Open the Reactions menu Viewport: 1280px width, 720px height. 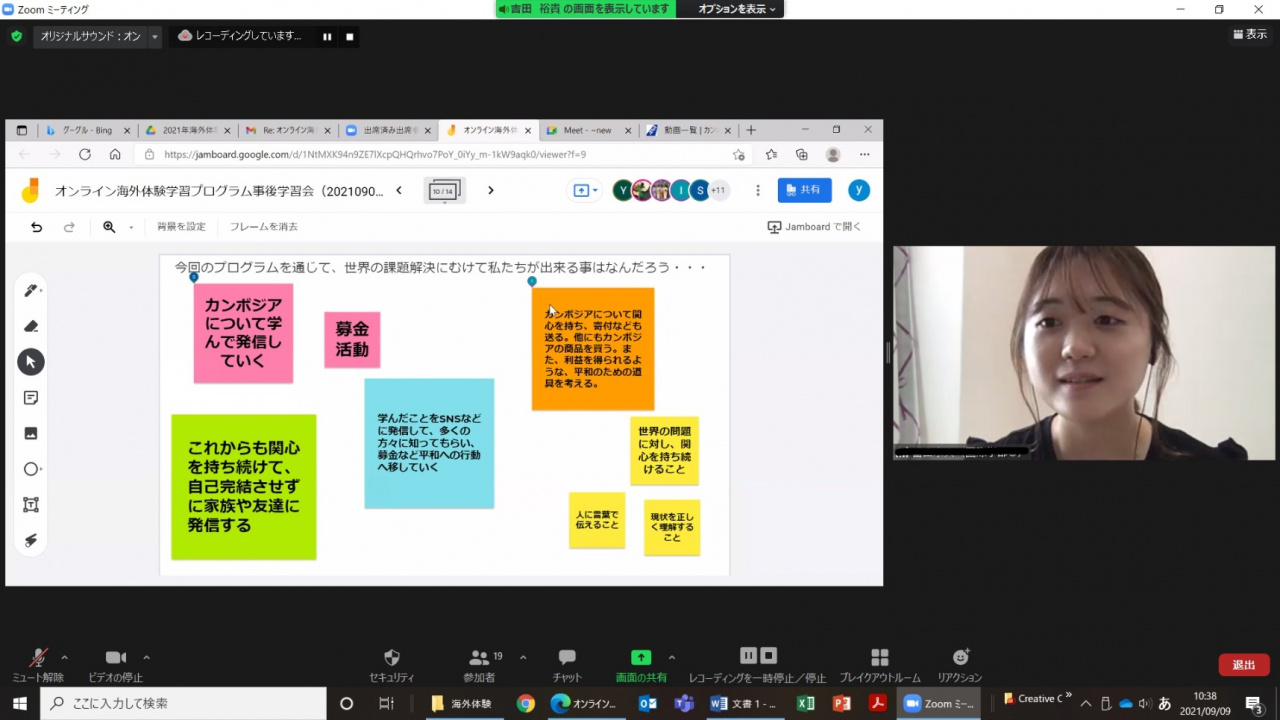[x=960, y=658]
